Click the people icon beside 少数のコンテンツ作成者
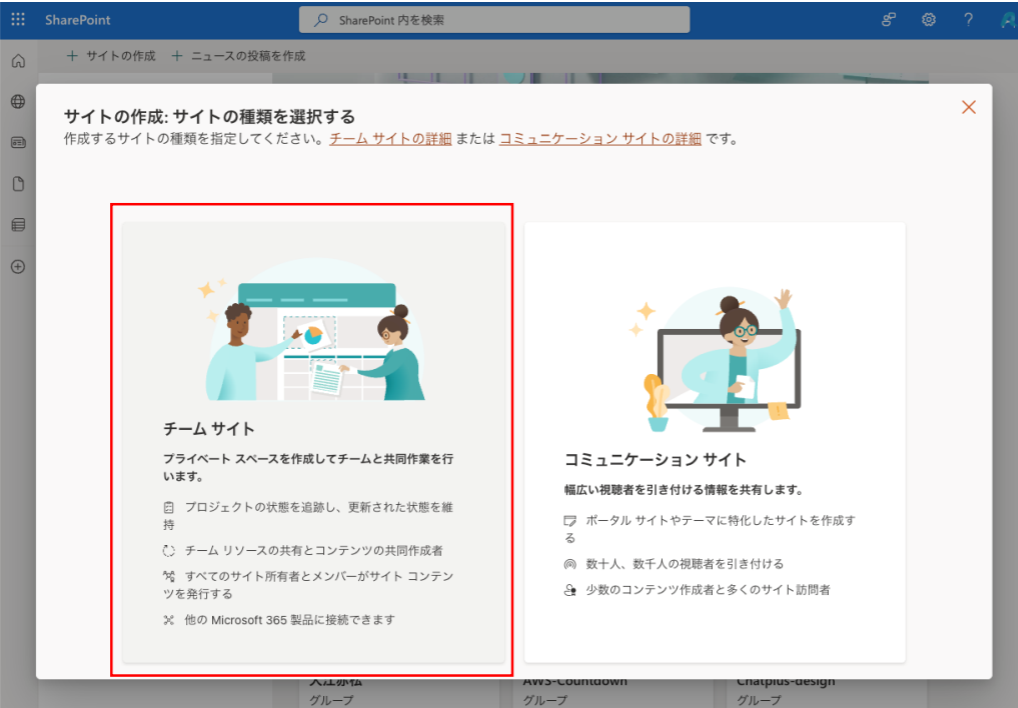This screenshot has height=708, width=1018. tap(569, 590)
